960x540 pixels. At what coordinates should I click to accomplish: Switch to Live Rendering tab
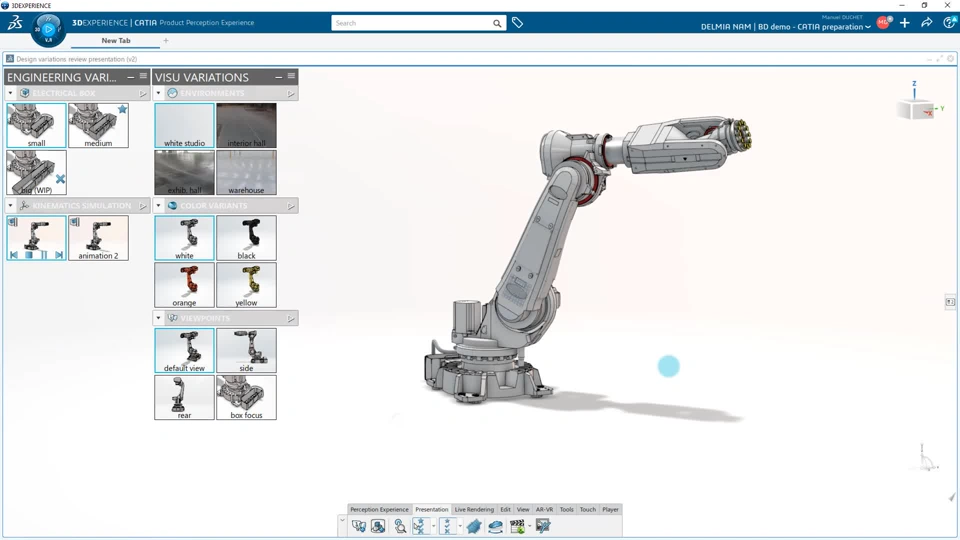[474, 509]
